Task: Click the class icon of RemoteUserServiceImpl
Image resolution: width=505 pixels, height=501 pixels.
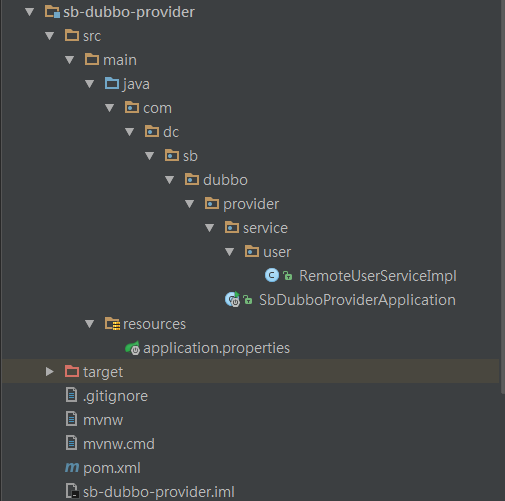Action: [x=272, y=275]
